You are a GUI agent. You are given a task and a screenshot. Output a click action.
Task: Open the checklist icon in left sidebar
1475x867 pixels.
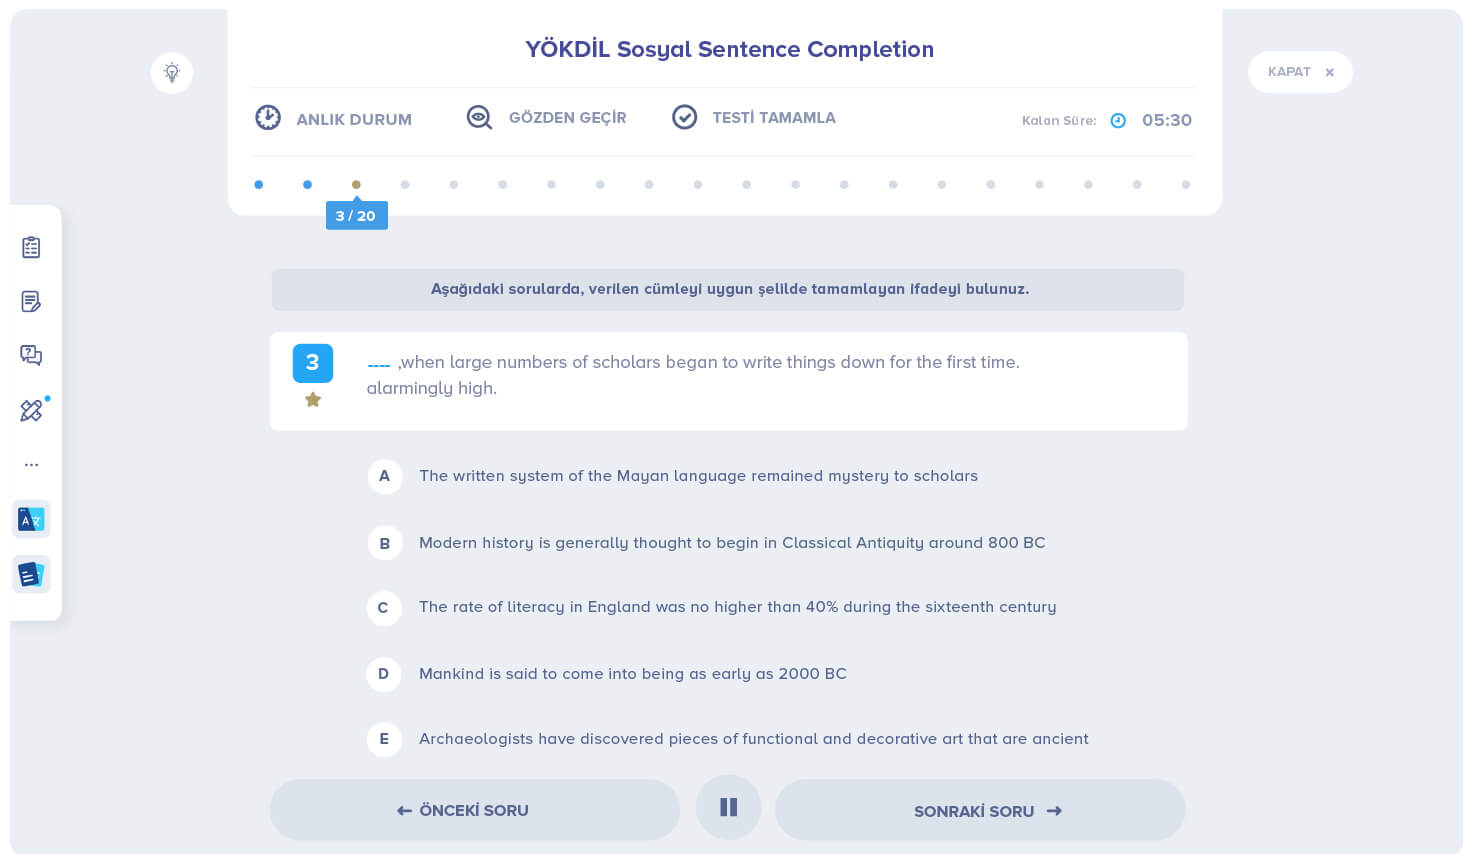(x=31, y=247)
